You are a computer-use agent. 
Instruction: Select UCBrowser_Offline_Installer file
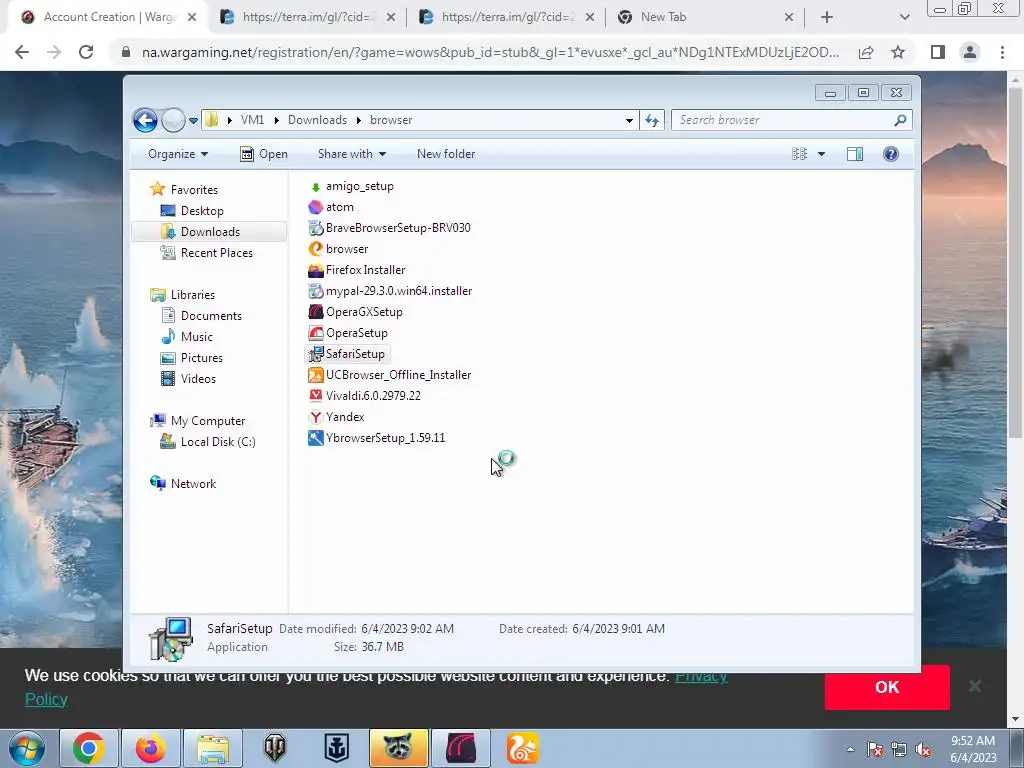390,375
